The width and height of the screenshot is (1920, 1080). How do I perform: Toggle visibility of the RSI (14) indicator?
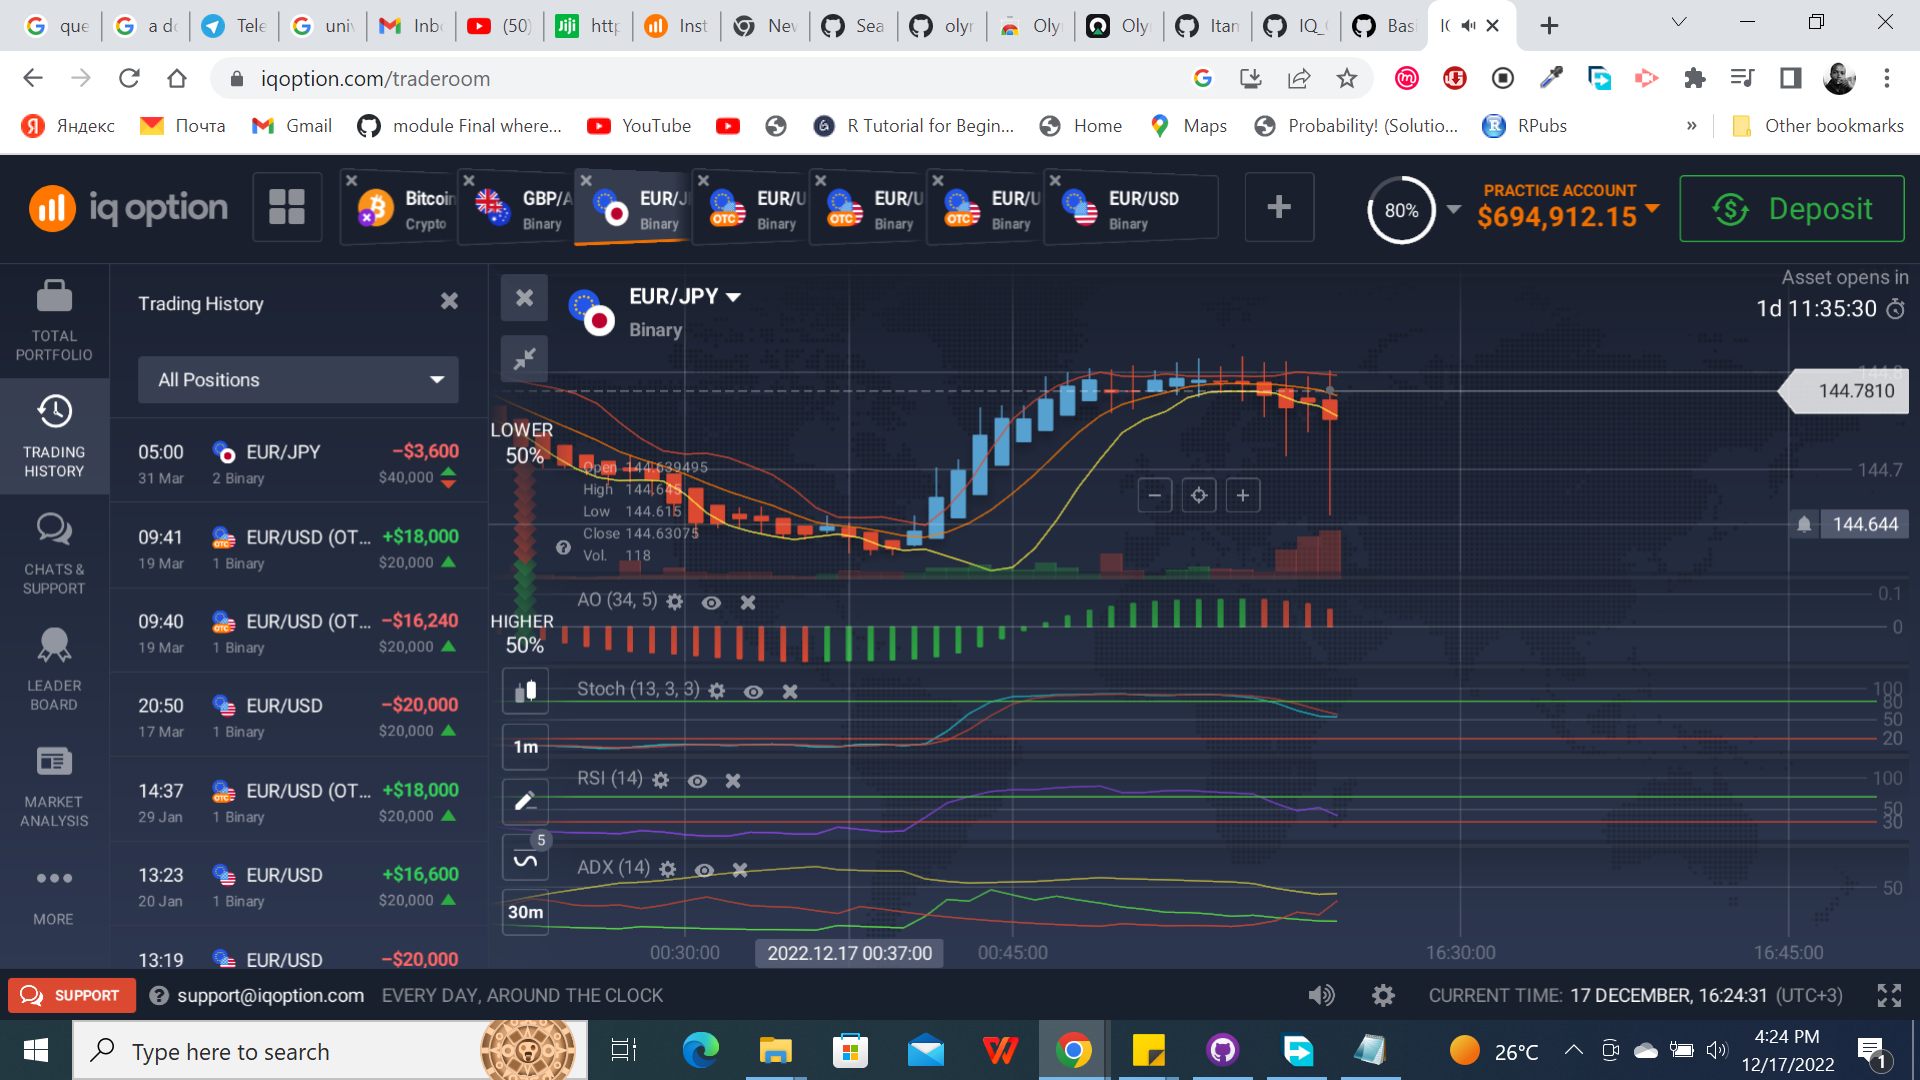[x=698, y=780]
